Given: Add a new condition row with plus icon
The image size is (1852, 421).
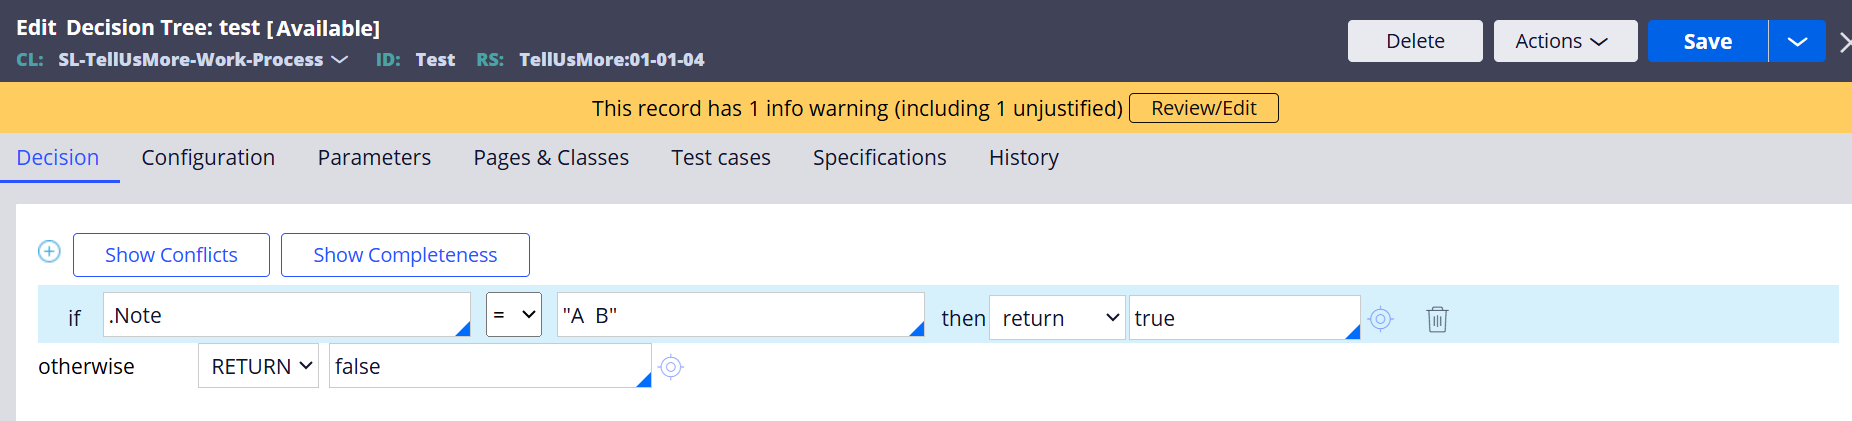Looking at the screenshot, I should [49, 251].
